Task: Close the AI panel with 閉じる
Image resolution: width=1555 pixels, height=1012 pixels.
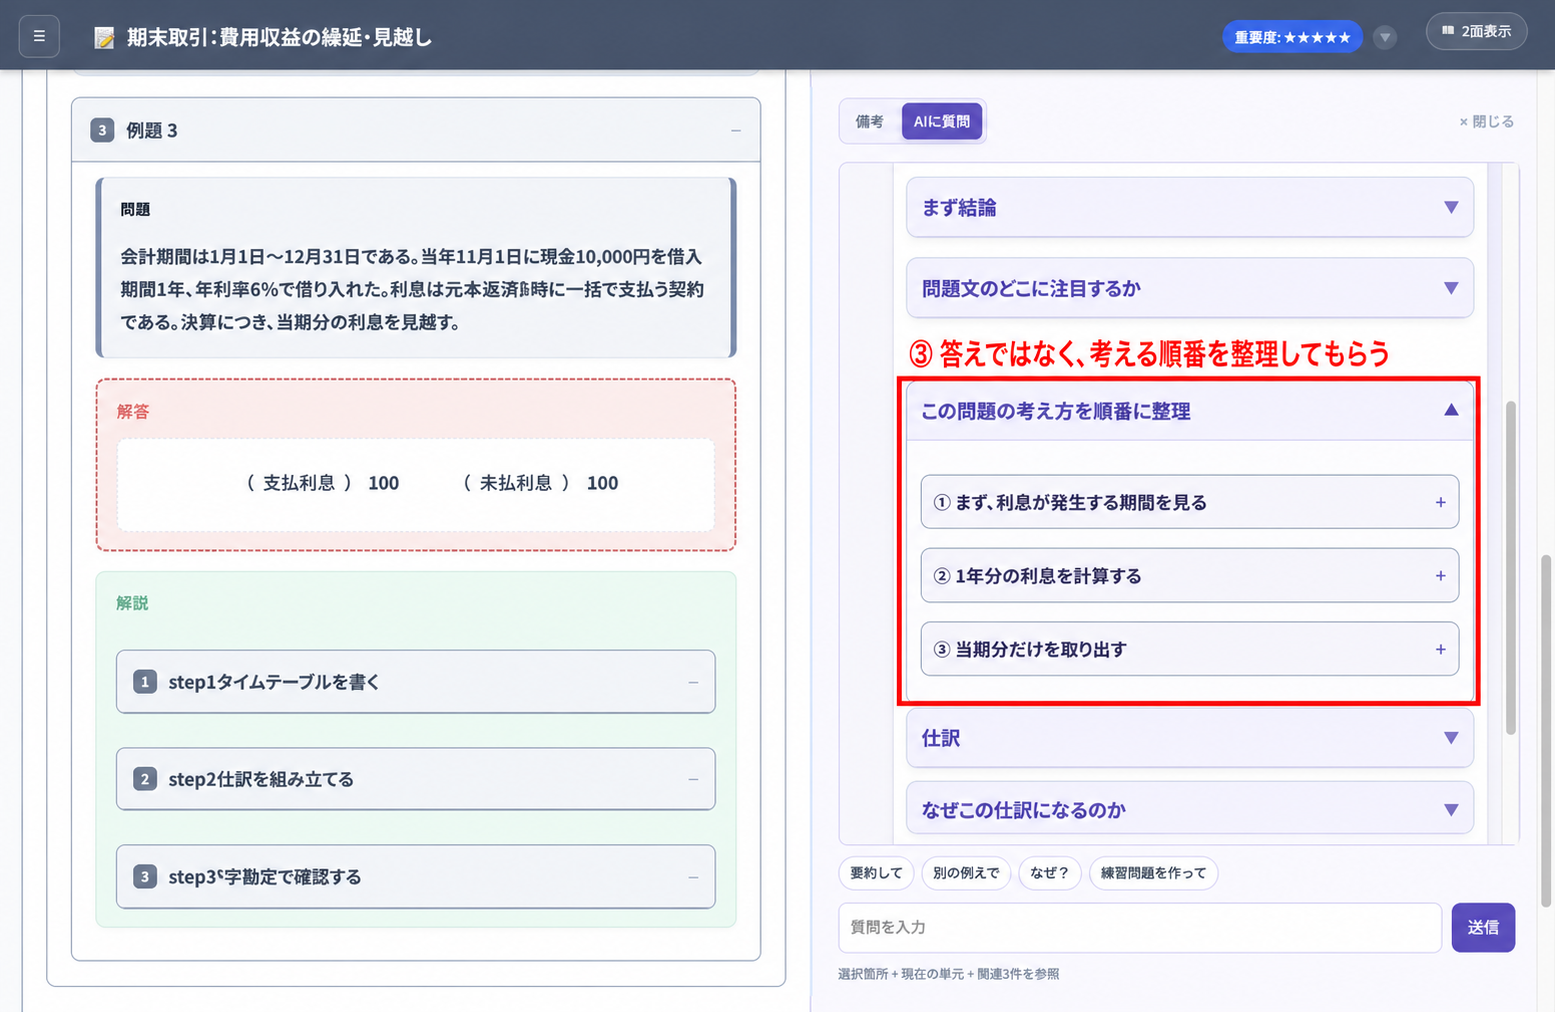Action: point(1486,121)
